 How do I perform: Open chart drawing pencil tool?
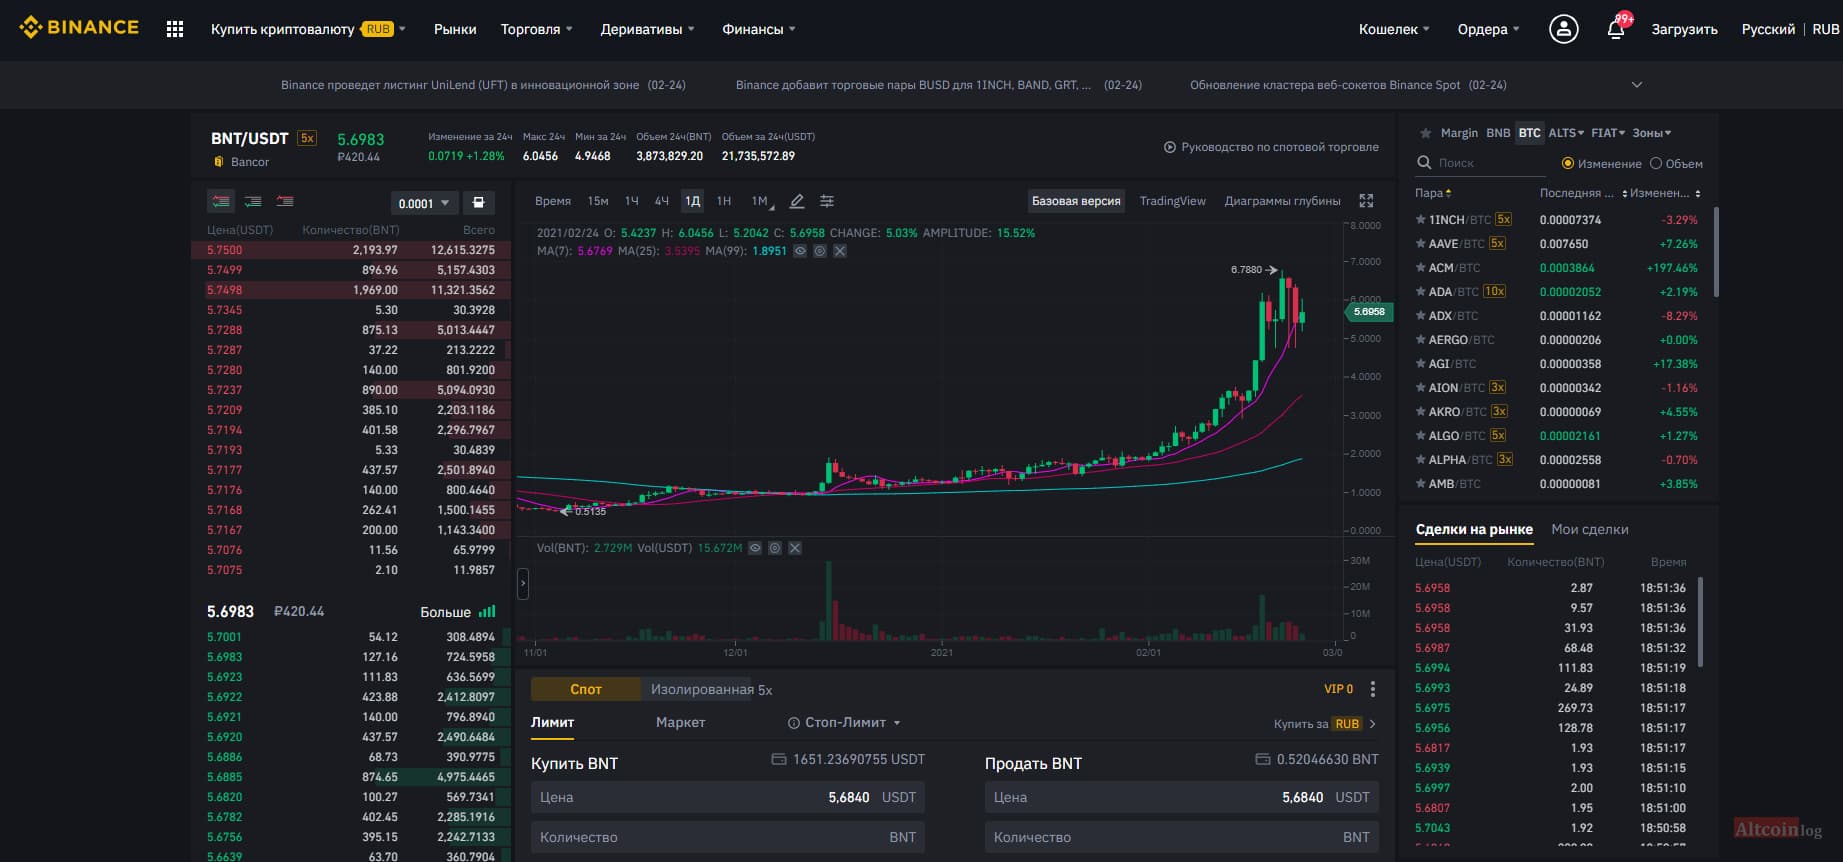coord(797,201)
